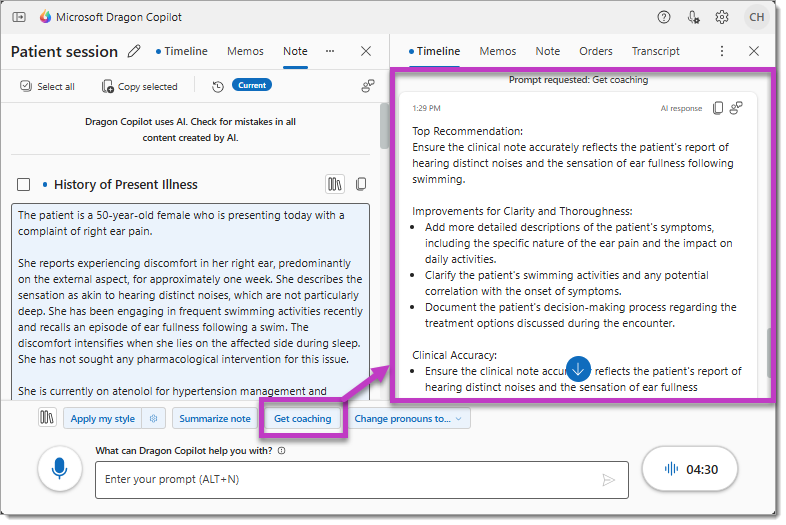Click the microphone record button

click(x=60, y=468)
